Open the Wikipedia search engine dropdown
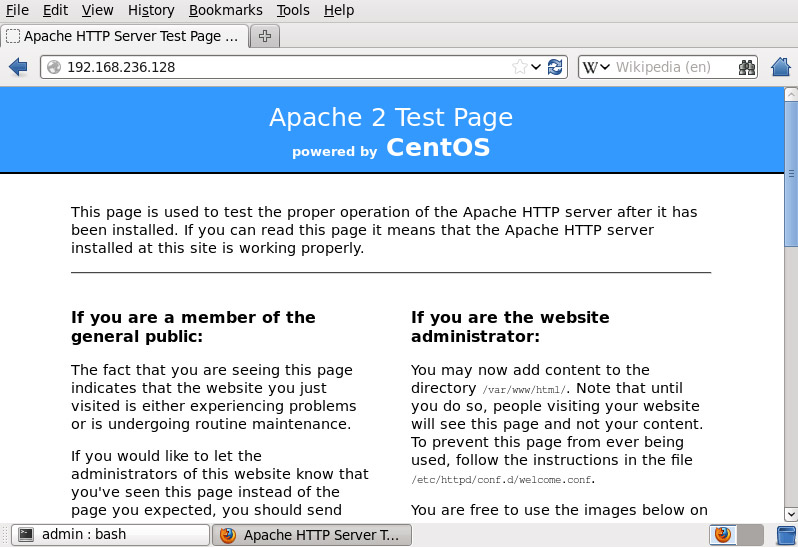 coord(605,67)
